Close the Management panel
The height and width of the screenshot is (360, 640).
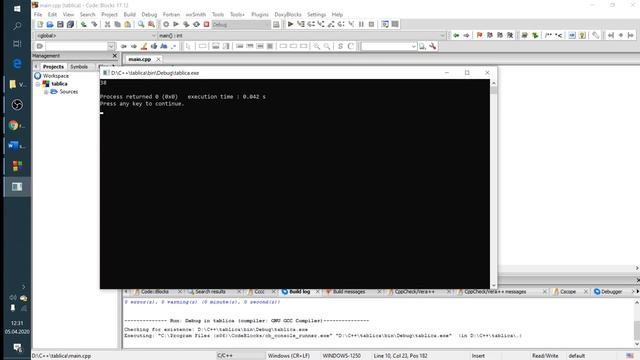(114, 56)
